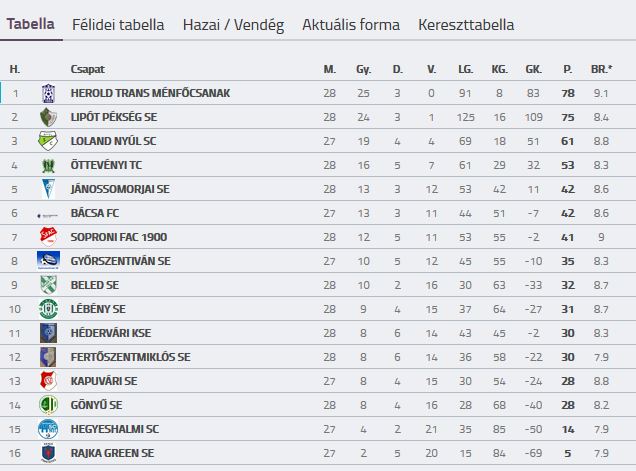Click Öttevényi TC team crest
The width and height of the screenshot is (636, 471).
48,165
